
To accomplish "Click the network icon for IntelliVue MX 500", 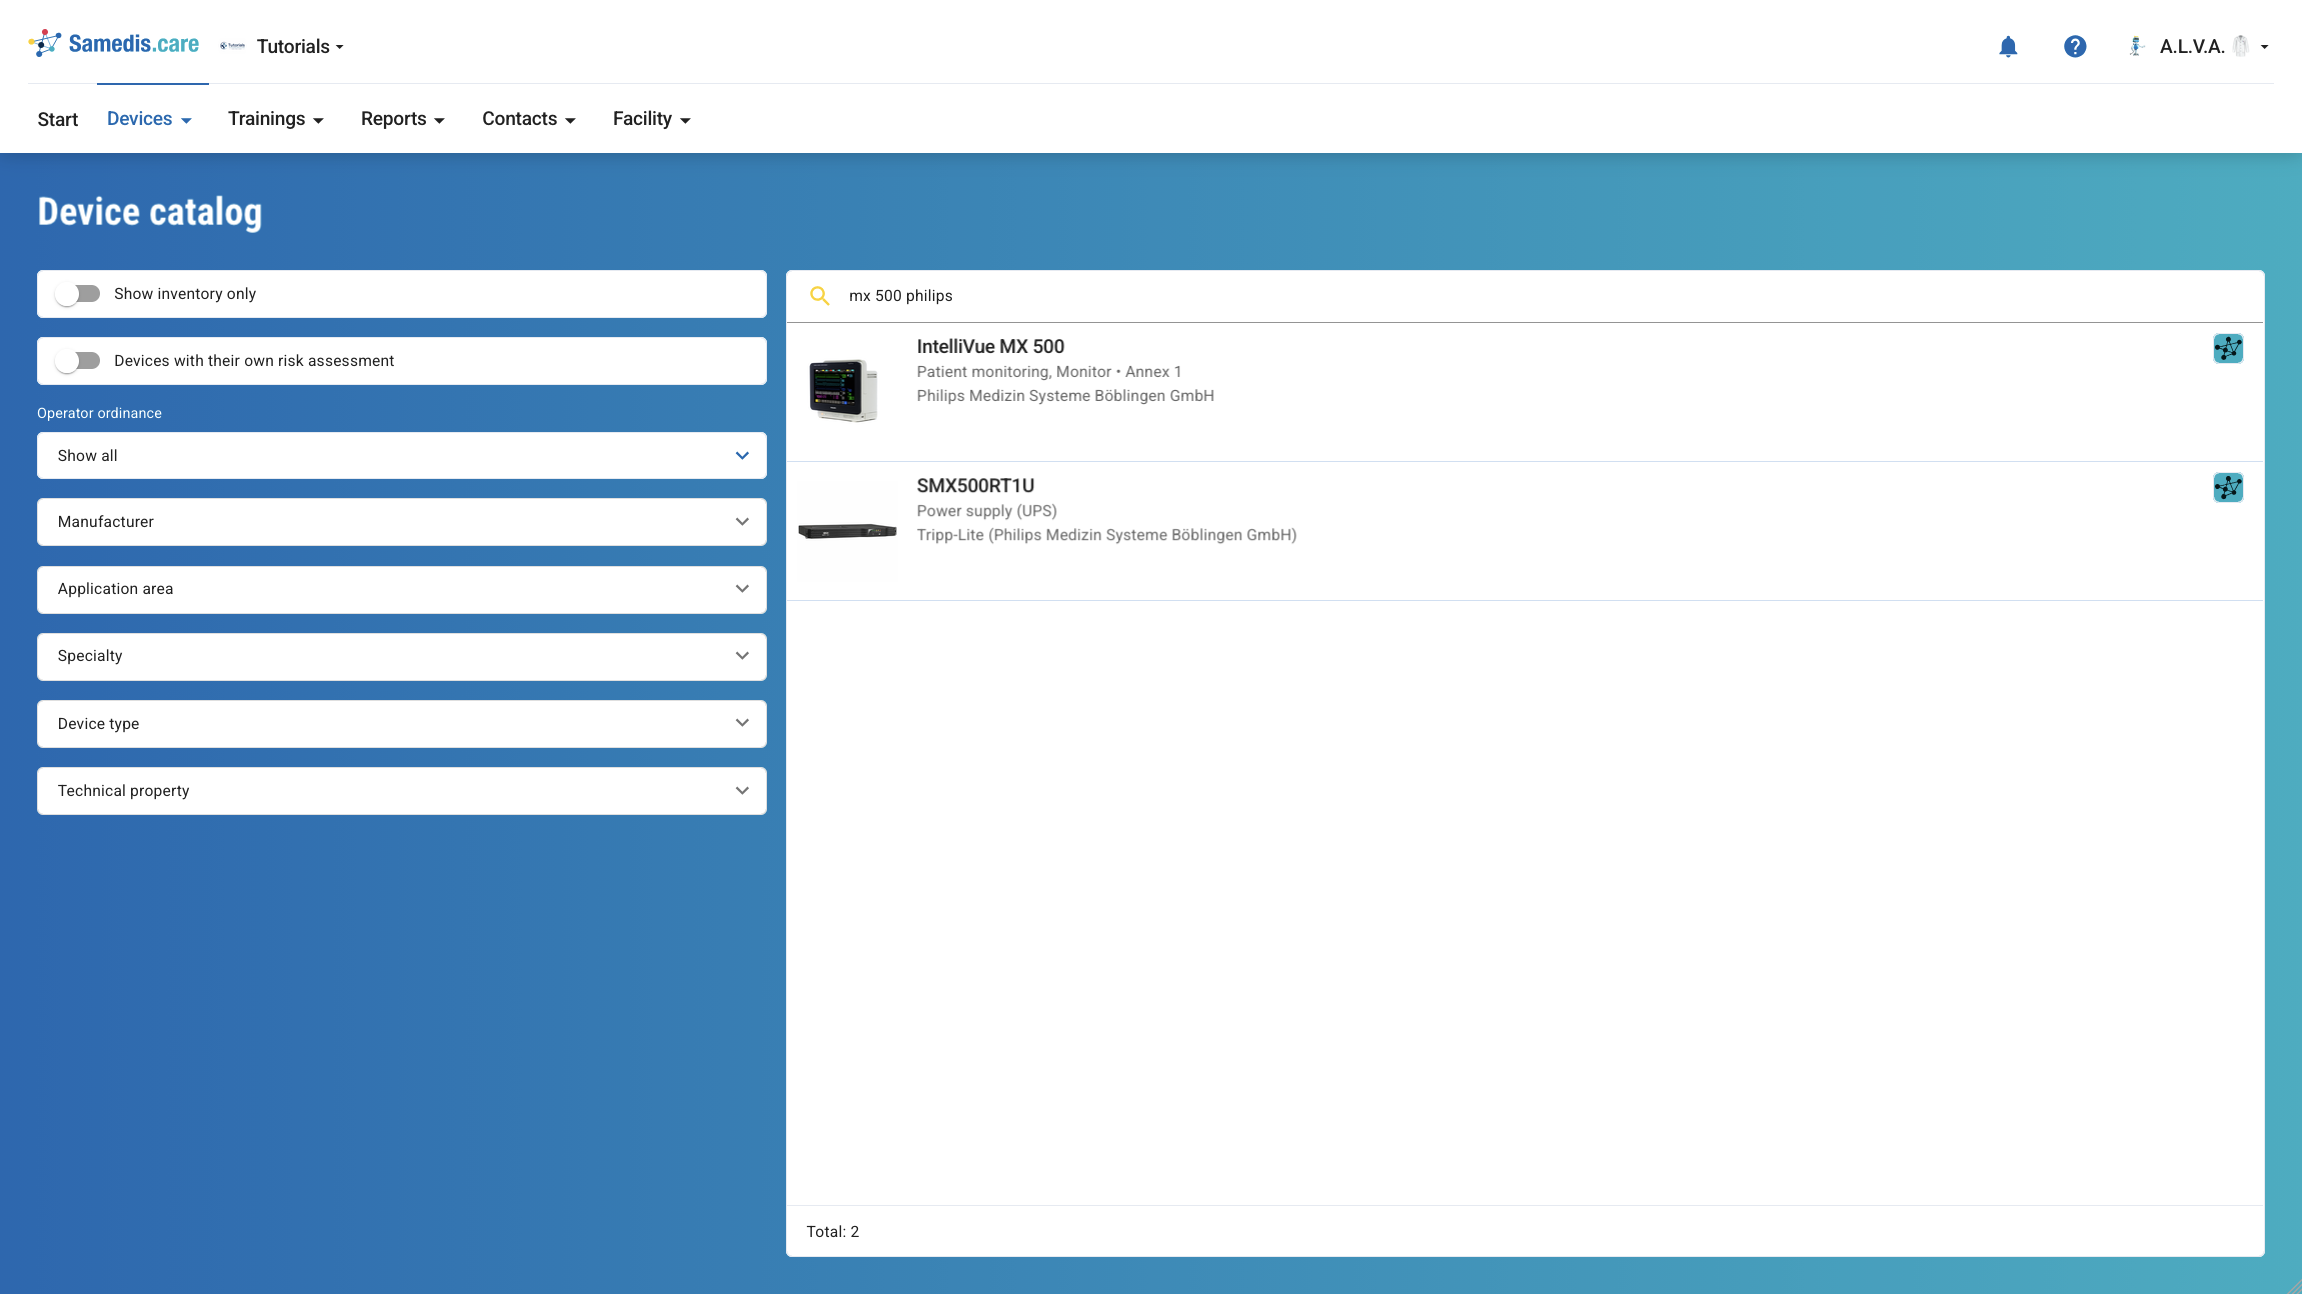I will pos(2228,348).
